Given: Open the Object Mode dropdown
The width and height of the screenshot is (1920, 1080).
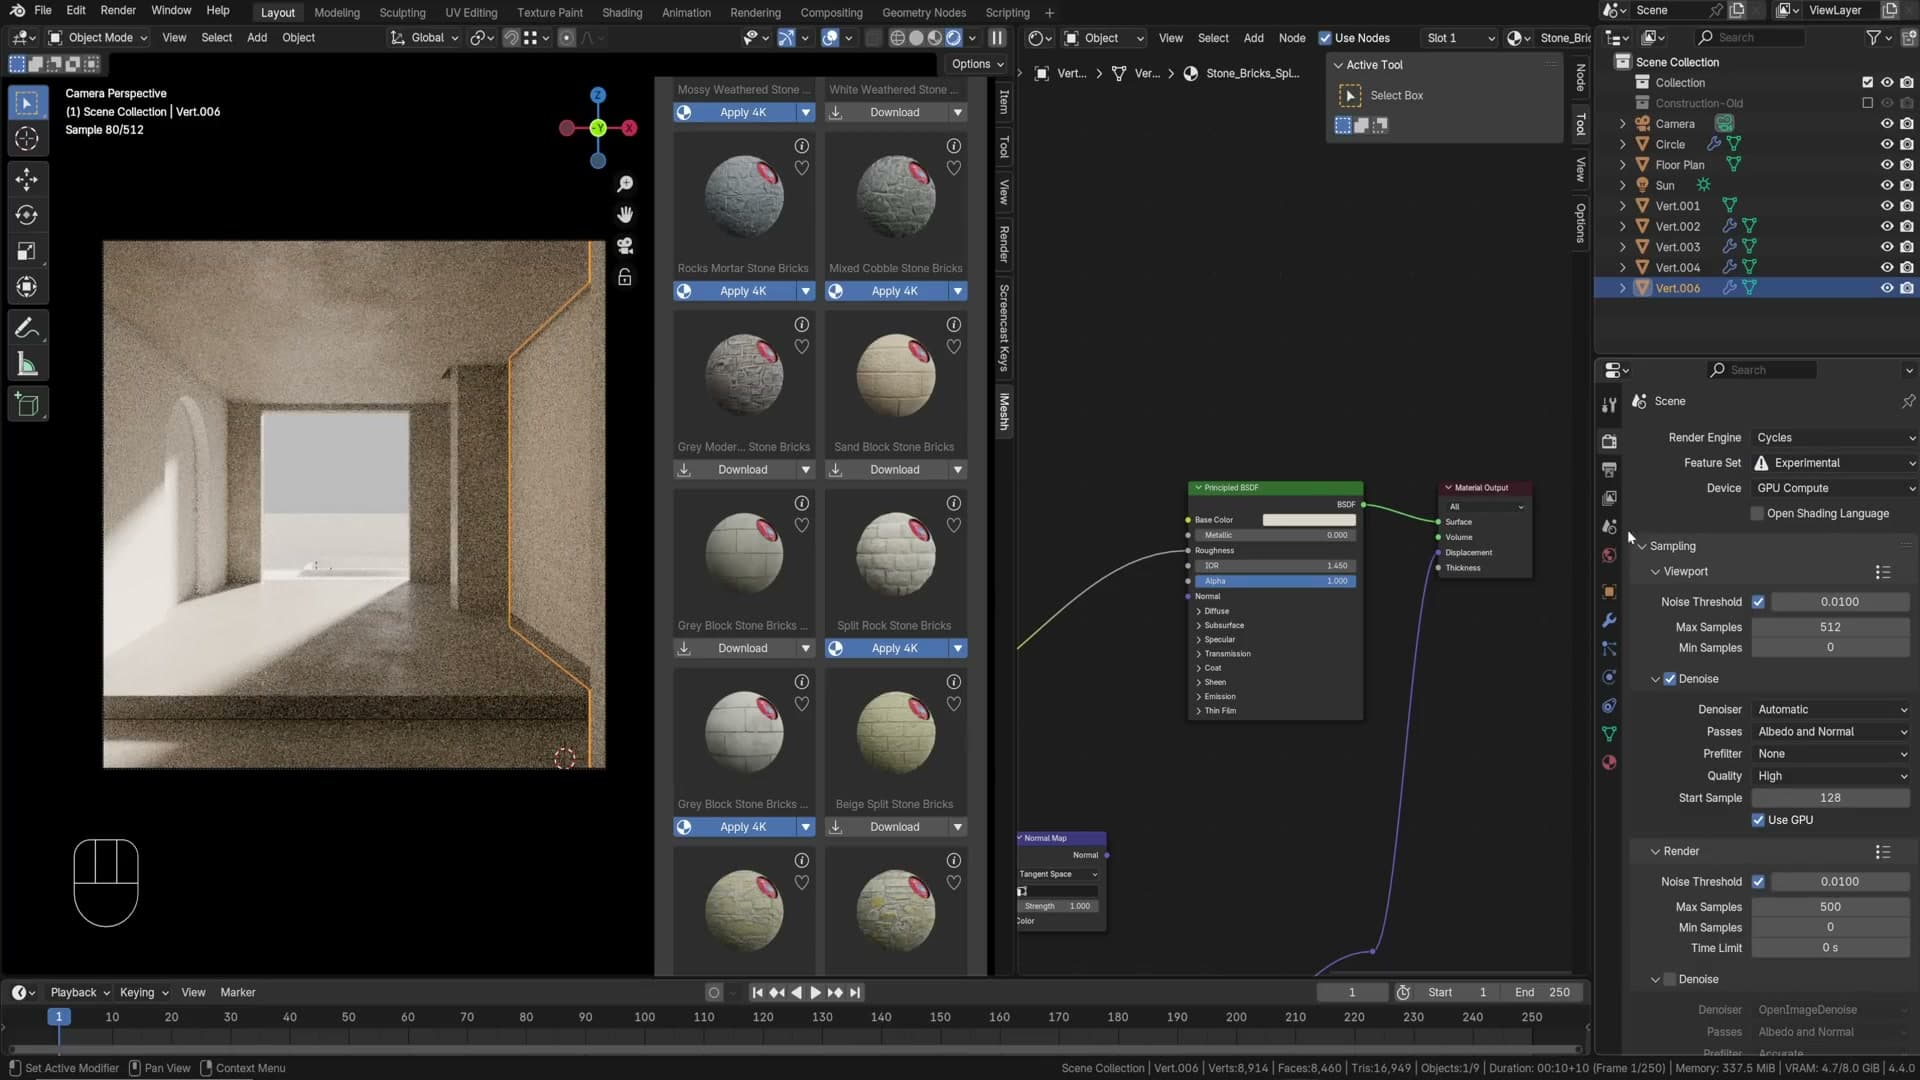Looking at the screenshot, I should pos(97,38).
